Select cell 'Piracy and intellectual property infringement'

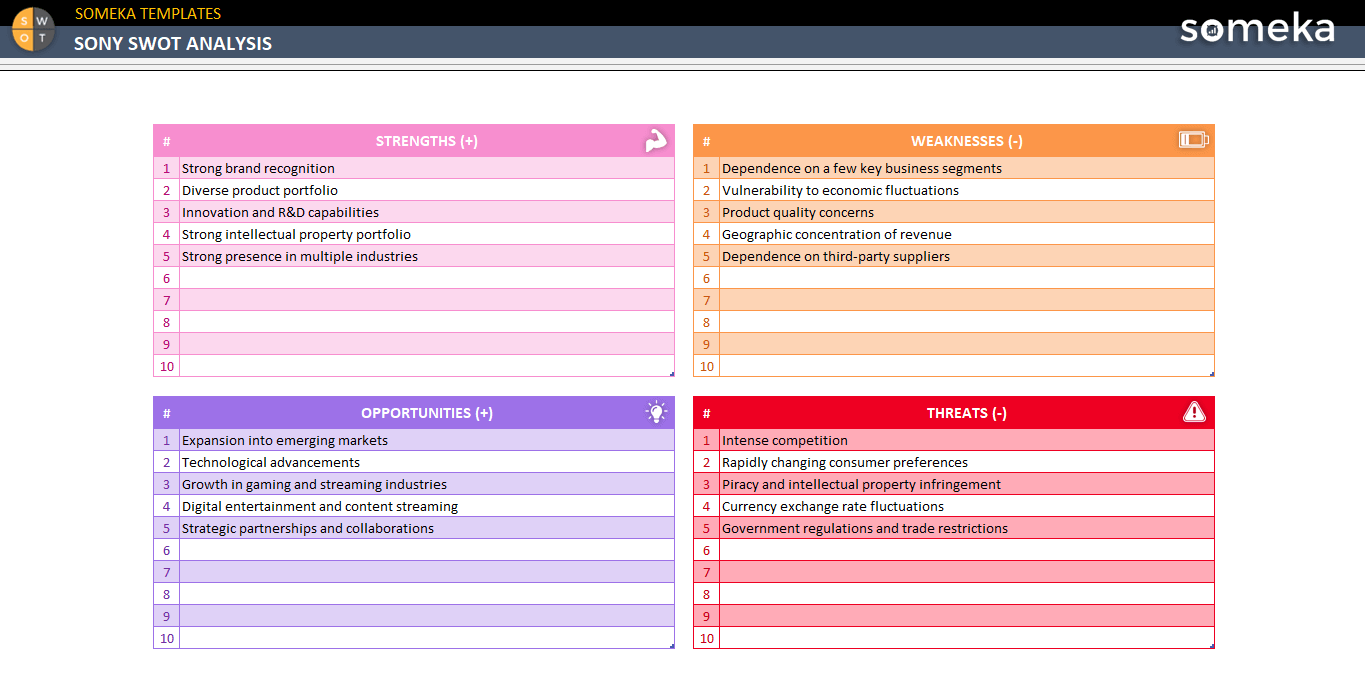click(x=967, y=484)
